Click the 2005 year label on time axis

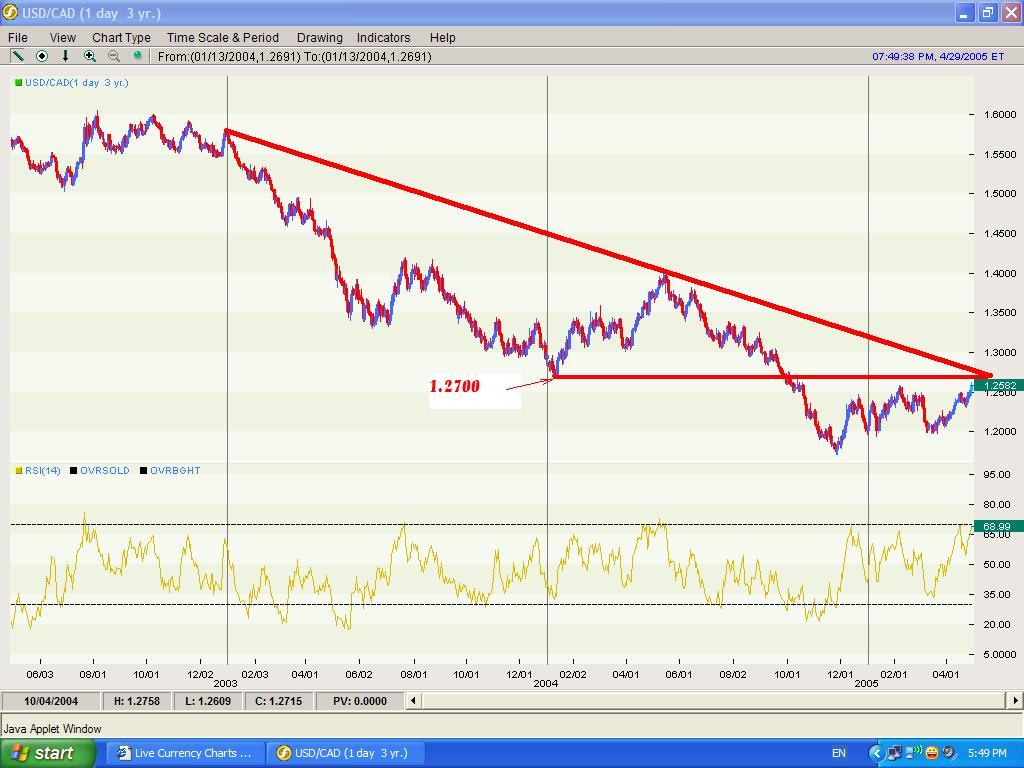(x=867, y=684)
